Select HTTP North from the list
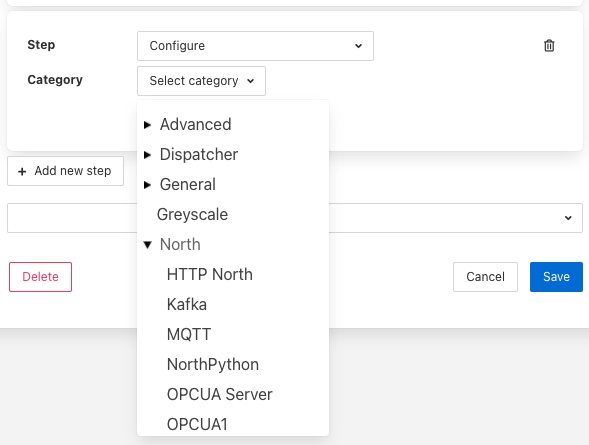Image resolution: width=589 pixels, height=445 pixels. click(210, 275)
